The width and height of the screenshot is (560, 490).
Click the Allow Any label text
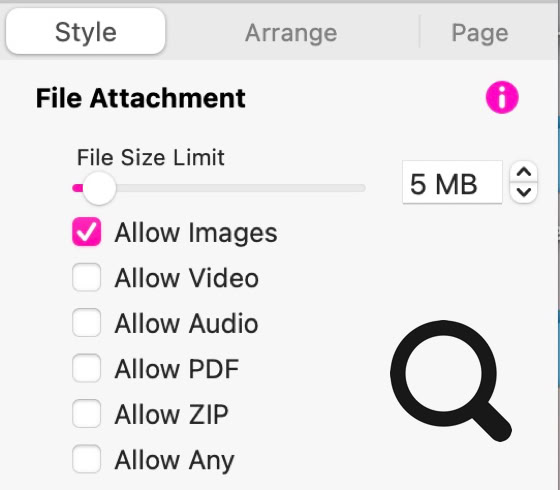pos(174,460)
